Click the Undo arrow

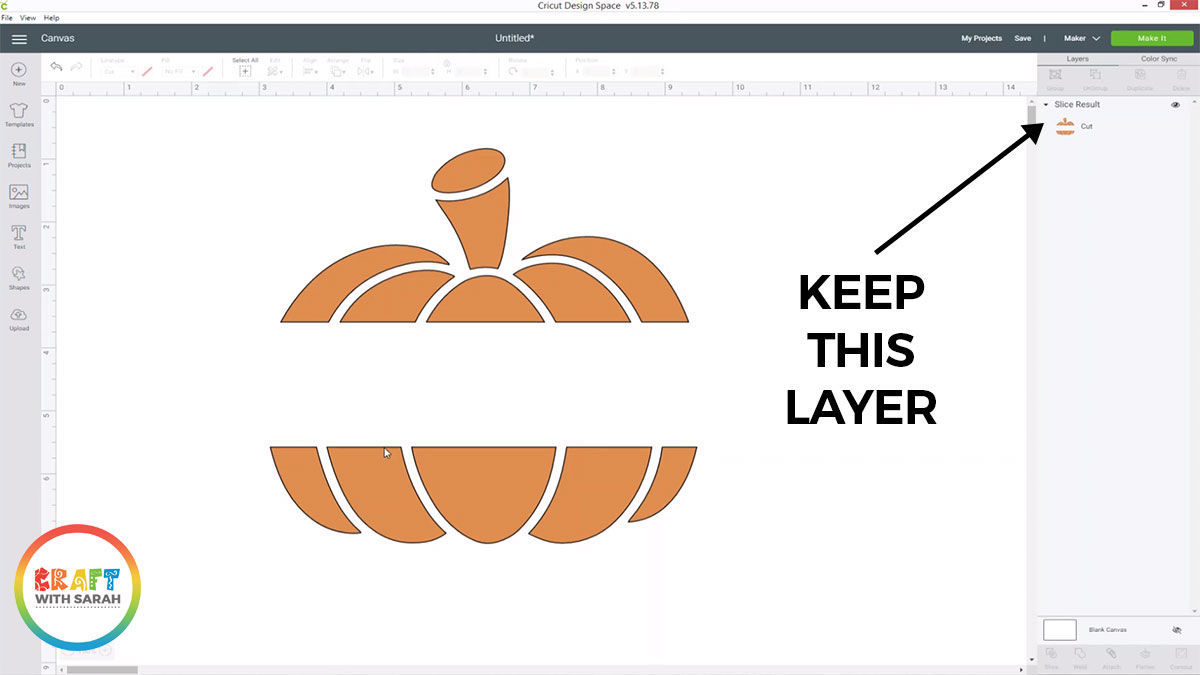[56, 67]
